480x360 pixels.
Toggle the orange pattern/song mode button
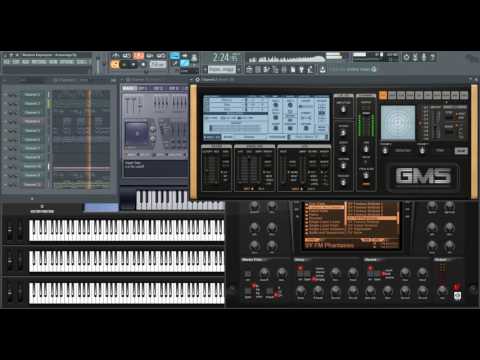pyautogui.click(x=115, y=64)
